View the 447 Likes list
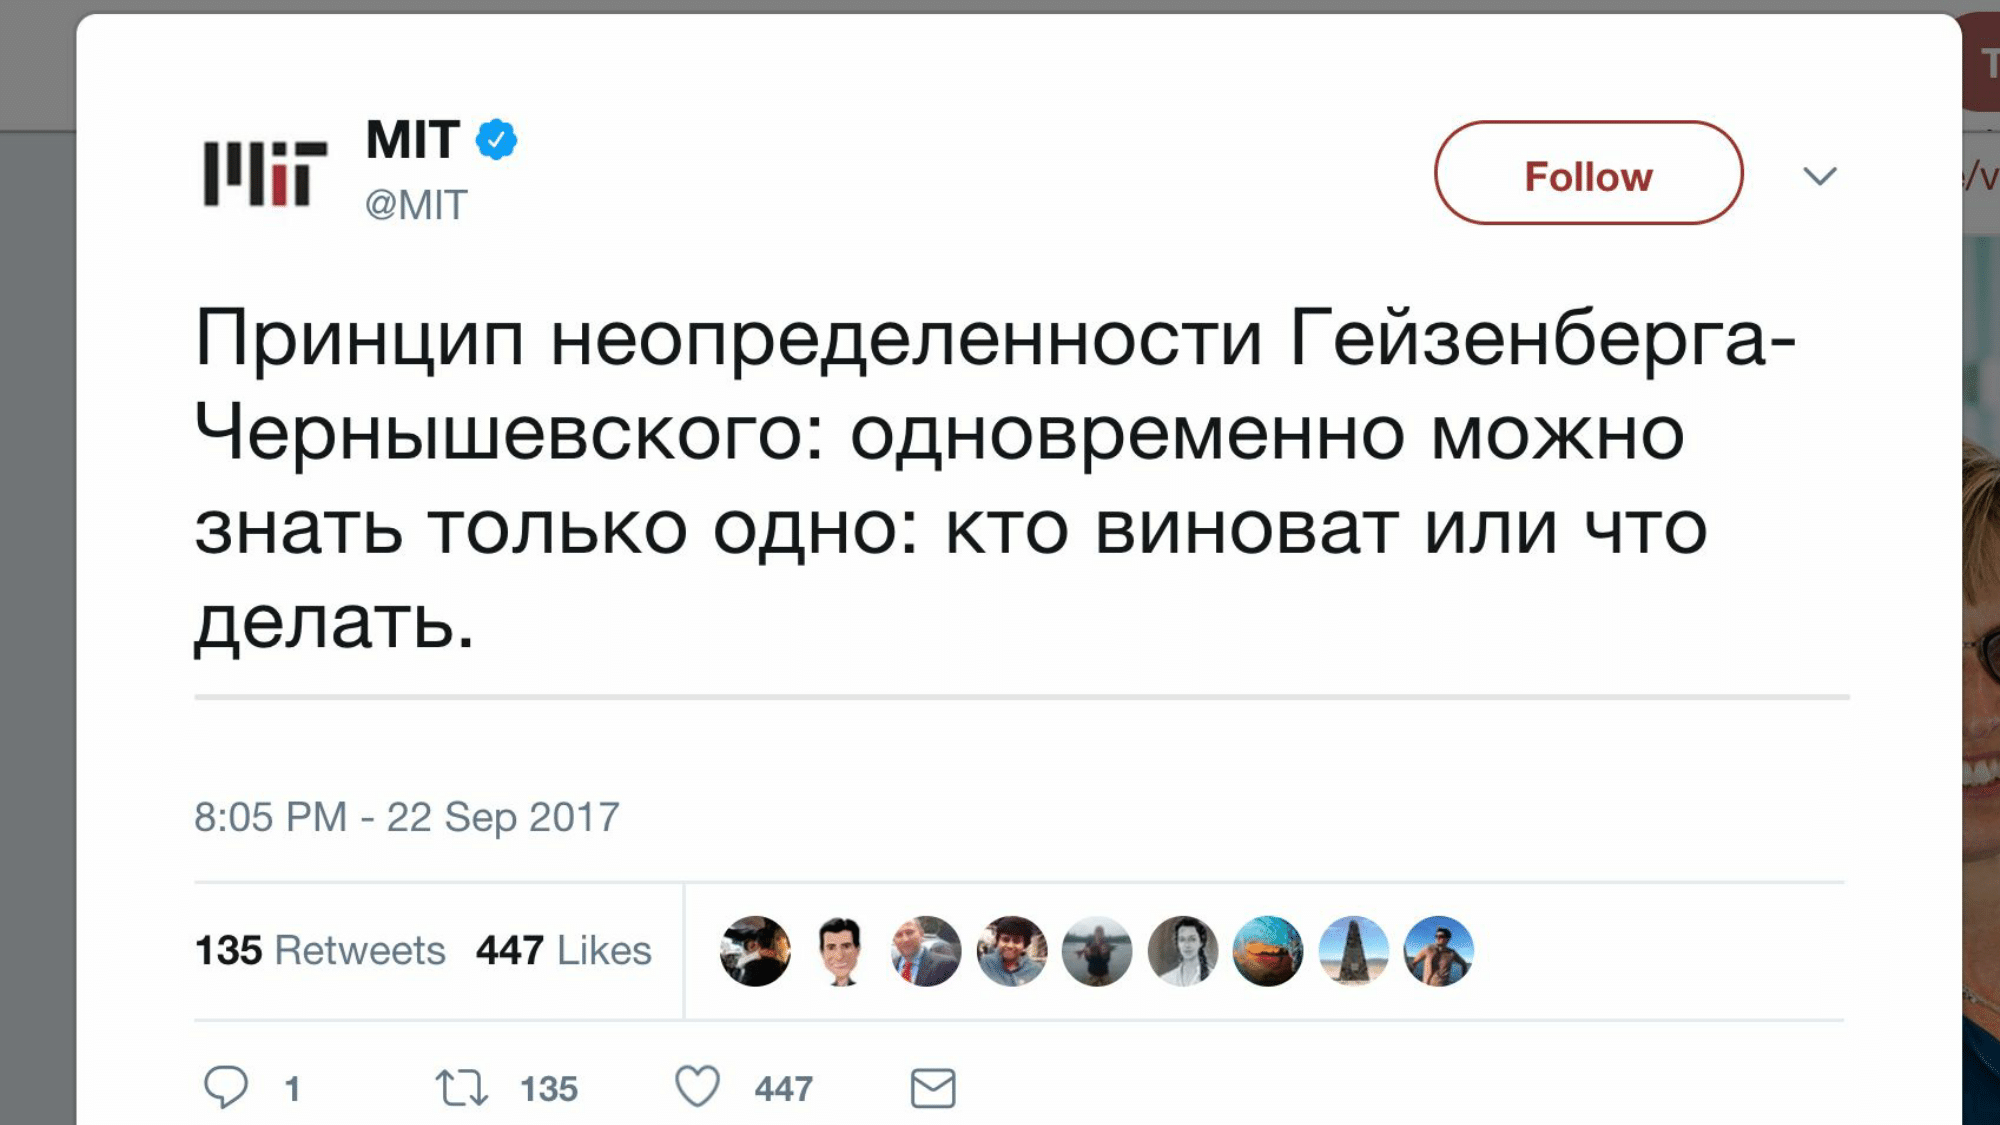Viewport: 2000px width, 1125px height. click(563, 950)
